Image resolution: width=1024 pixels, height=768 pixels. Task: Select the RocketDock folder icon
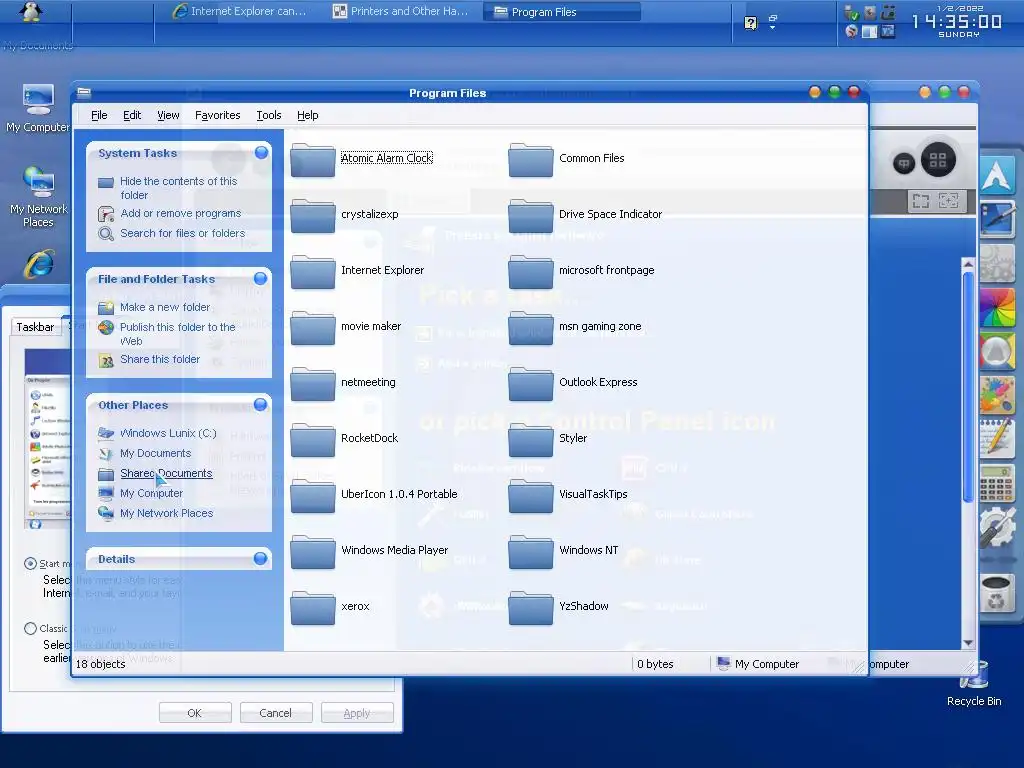[x=313, y=441]
